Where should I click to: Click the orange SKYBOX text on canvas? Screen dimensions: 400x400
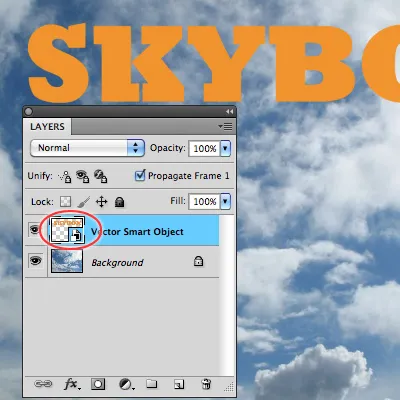tap(213, 63)
